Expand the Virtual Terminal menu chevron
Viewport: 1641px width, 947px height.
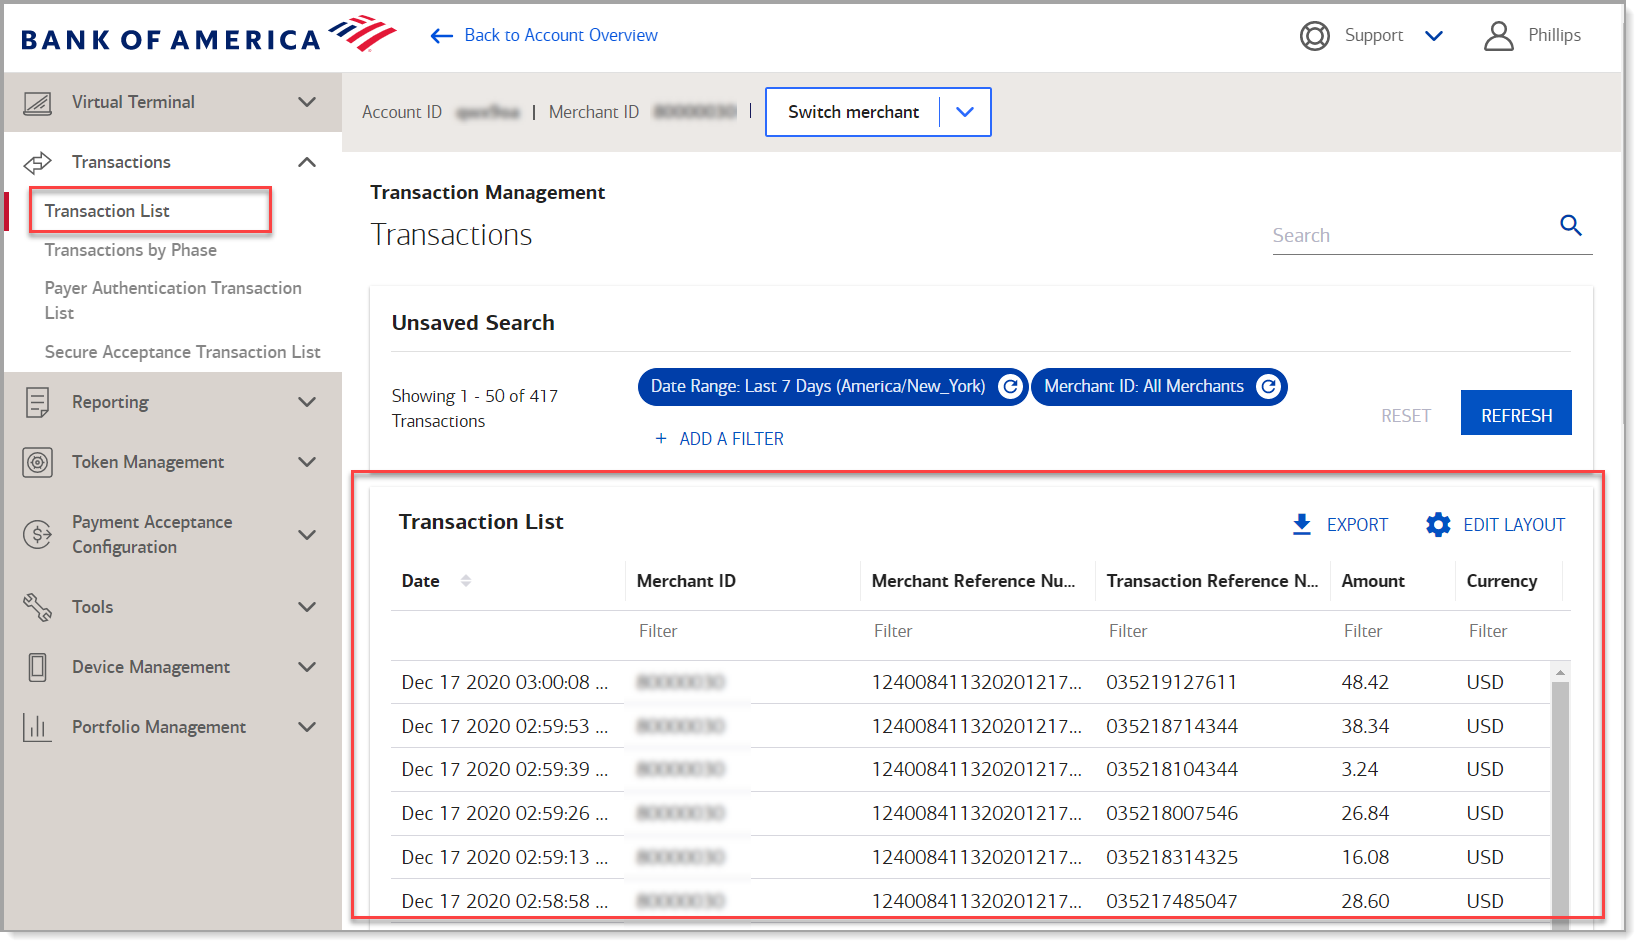307,102
